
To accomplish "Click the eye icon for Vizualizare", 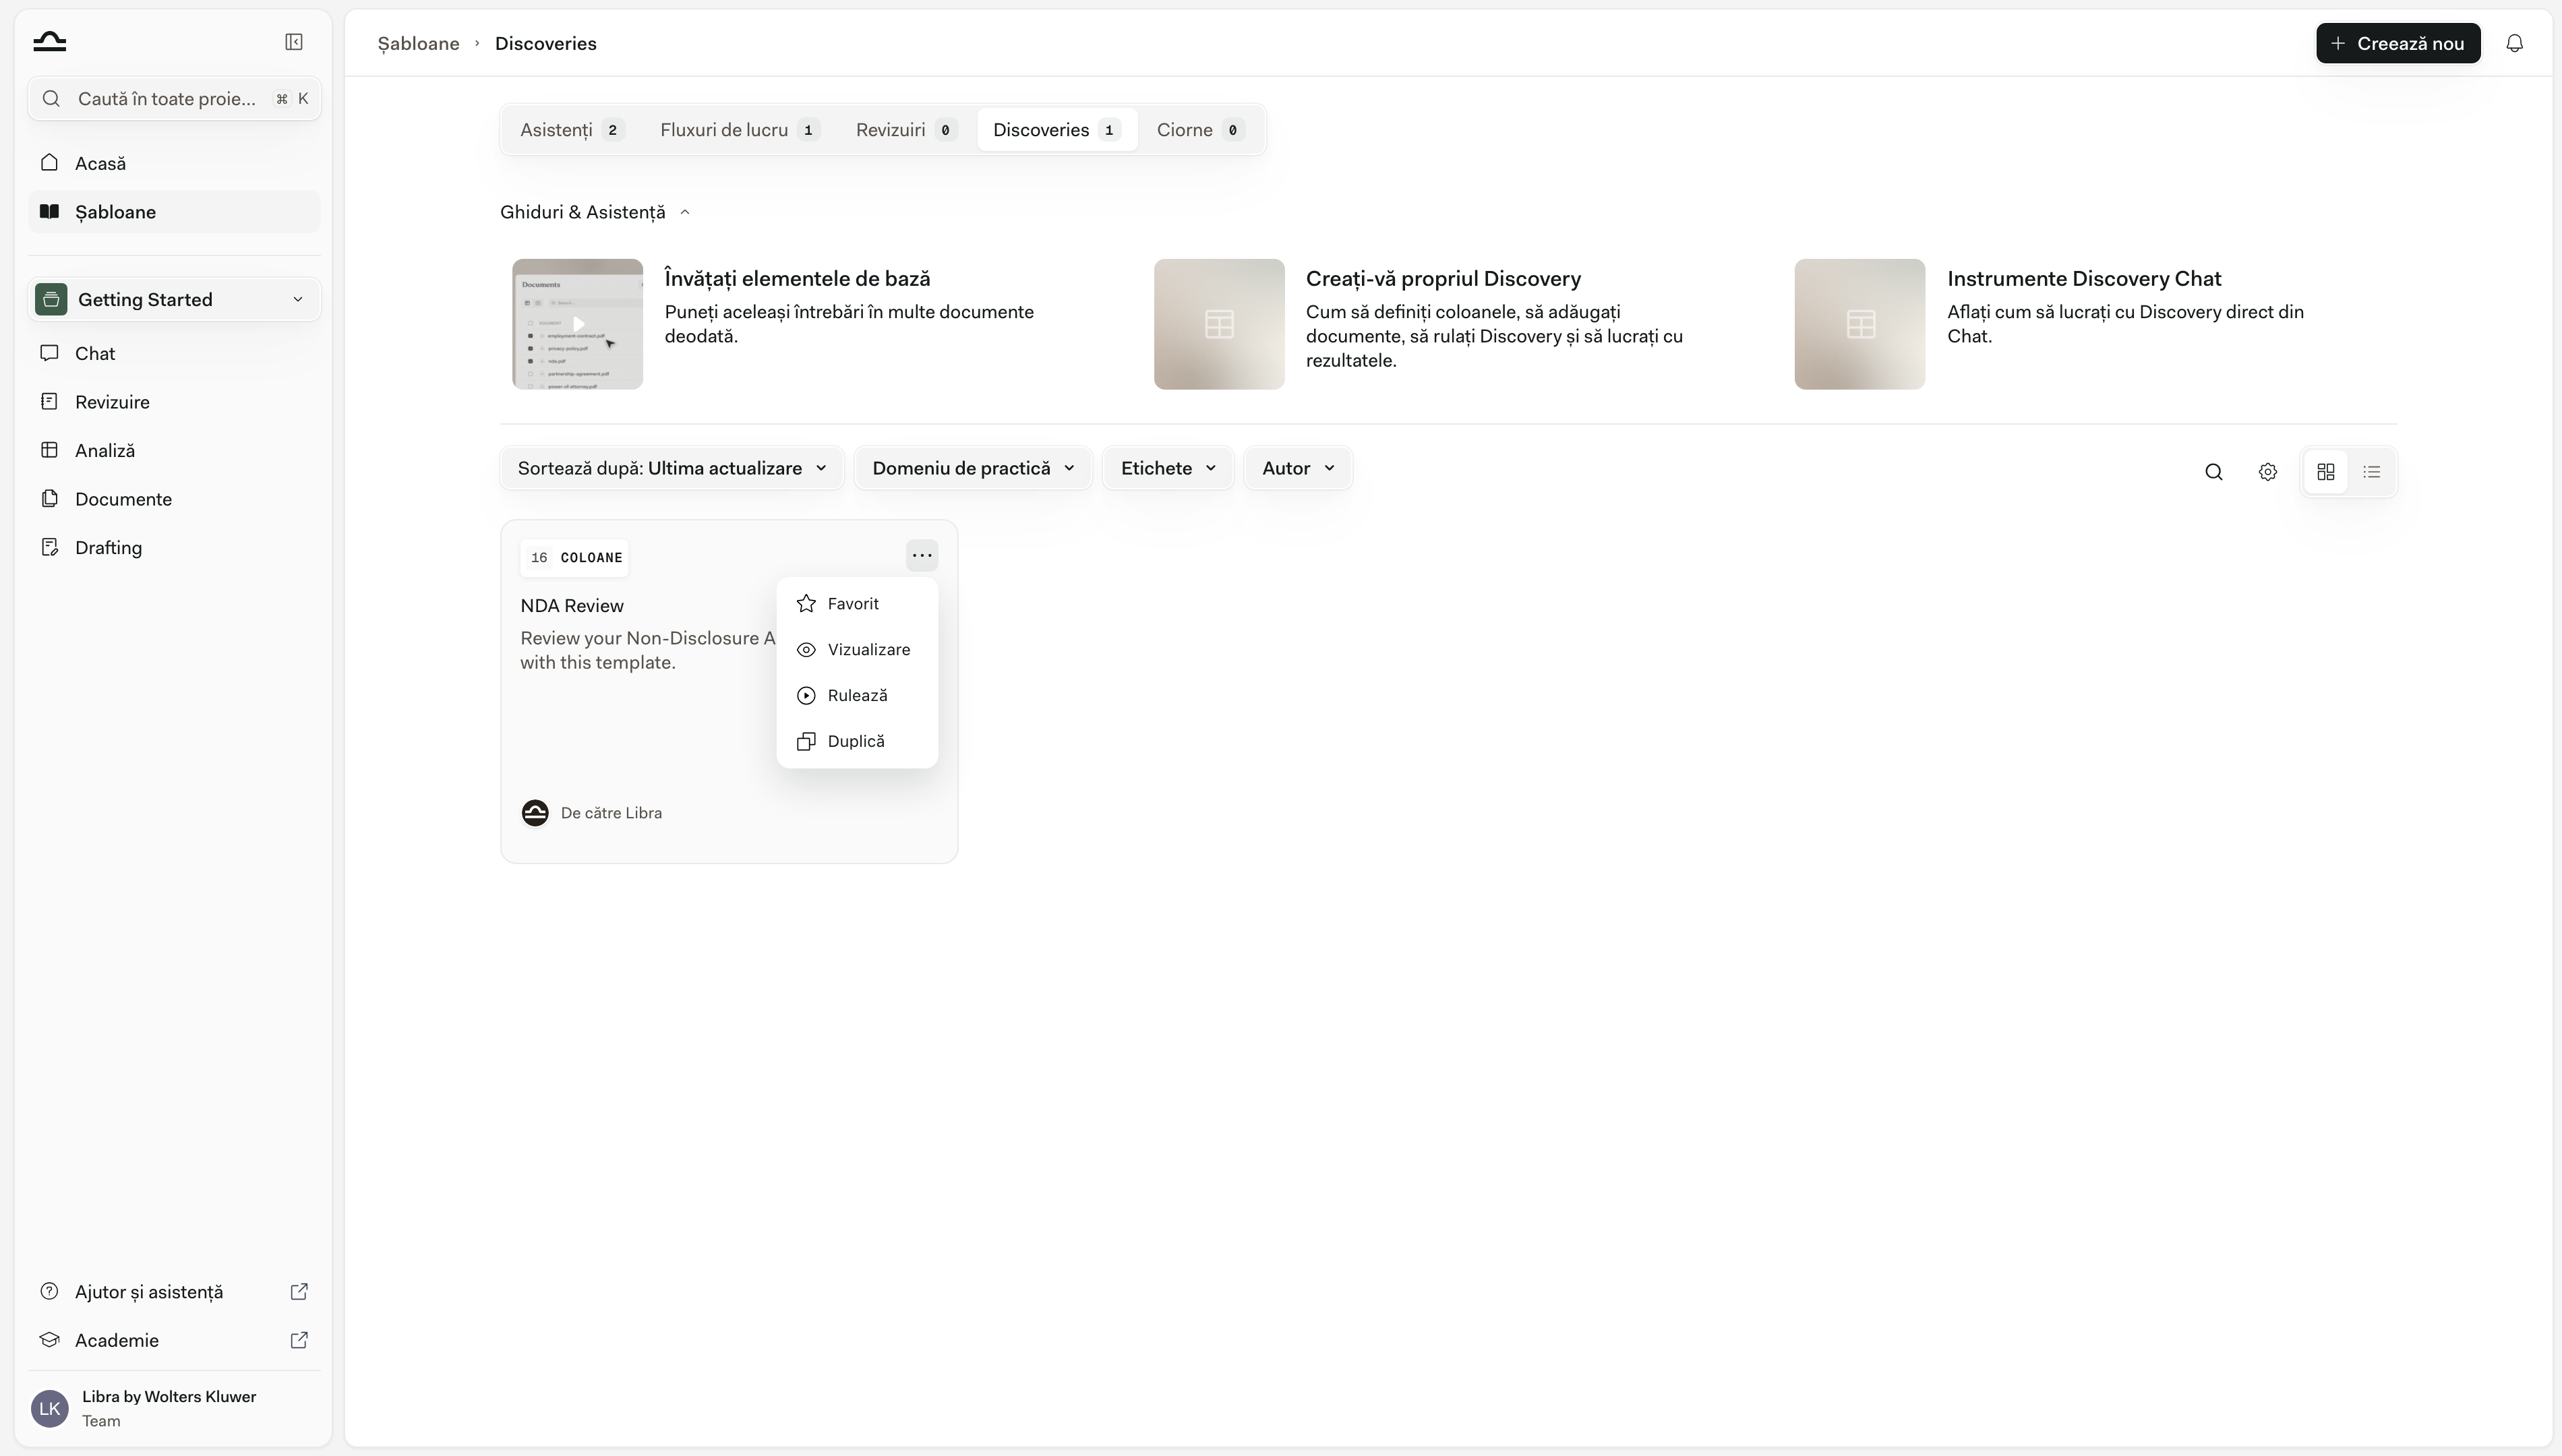I will (x=806, y=649).
